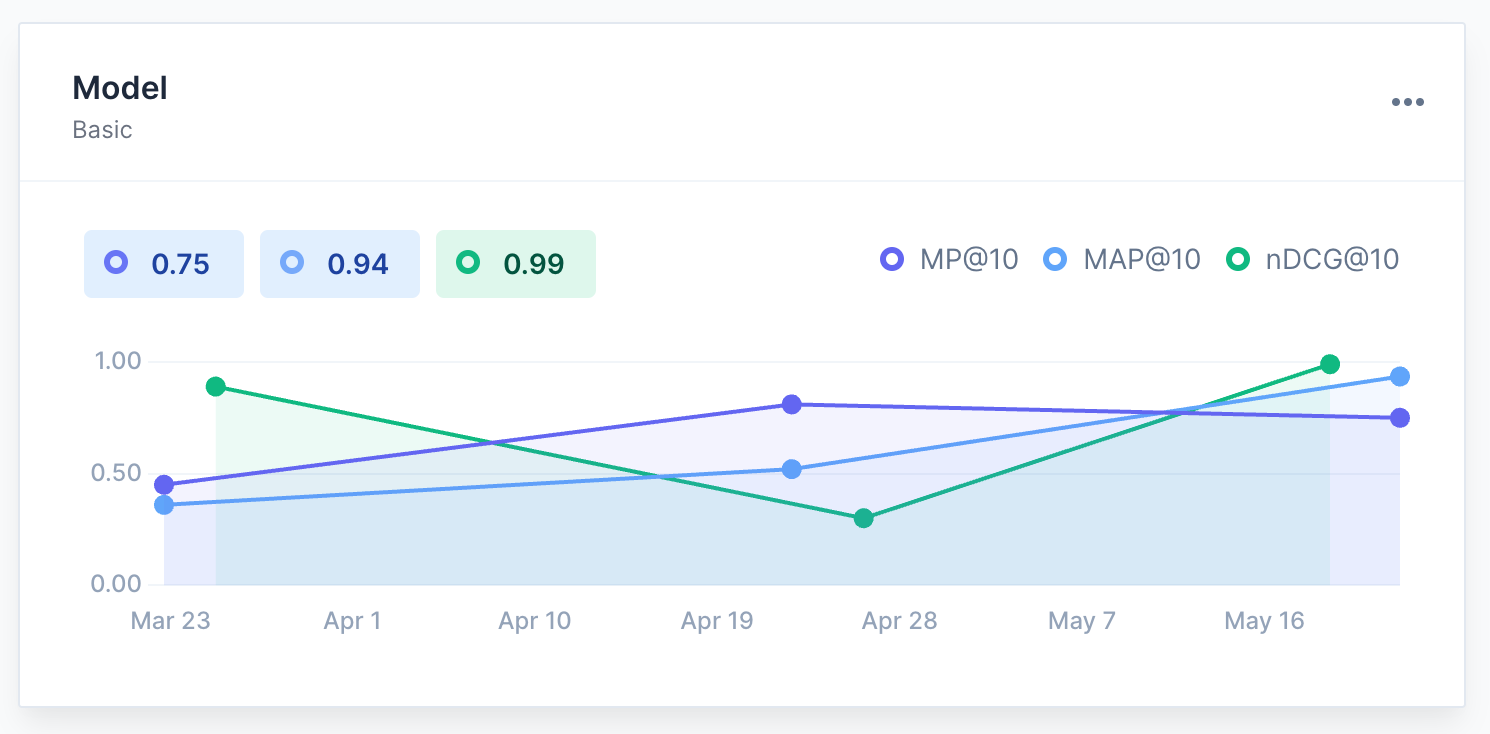Image resolution: width=1490 pixels, height=734 pixels.
Task: Click the Mar 23 axis label
Action: pyautogui.click(x=171, y=621)
